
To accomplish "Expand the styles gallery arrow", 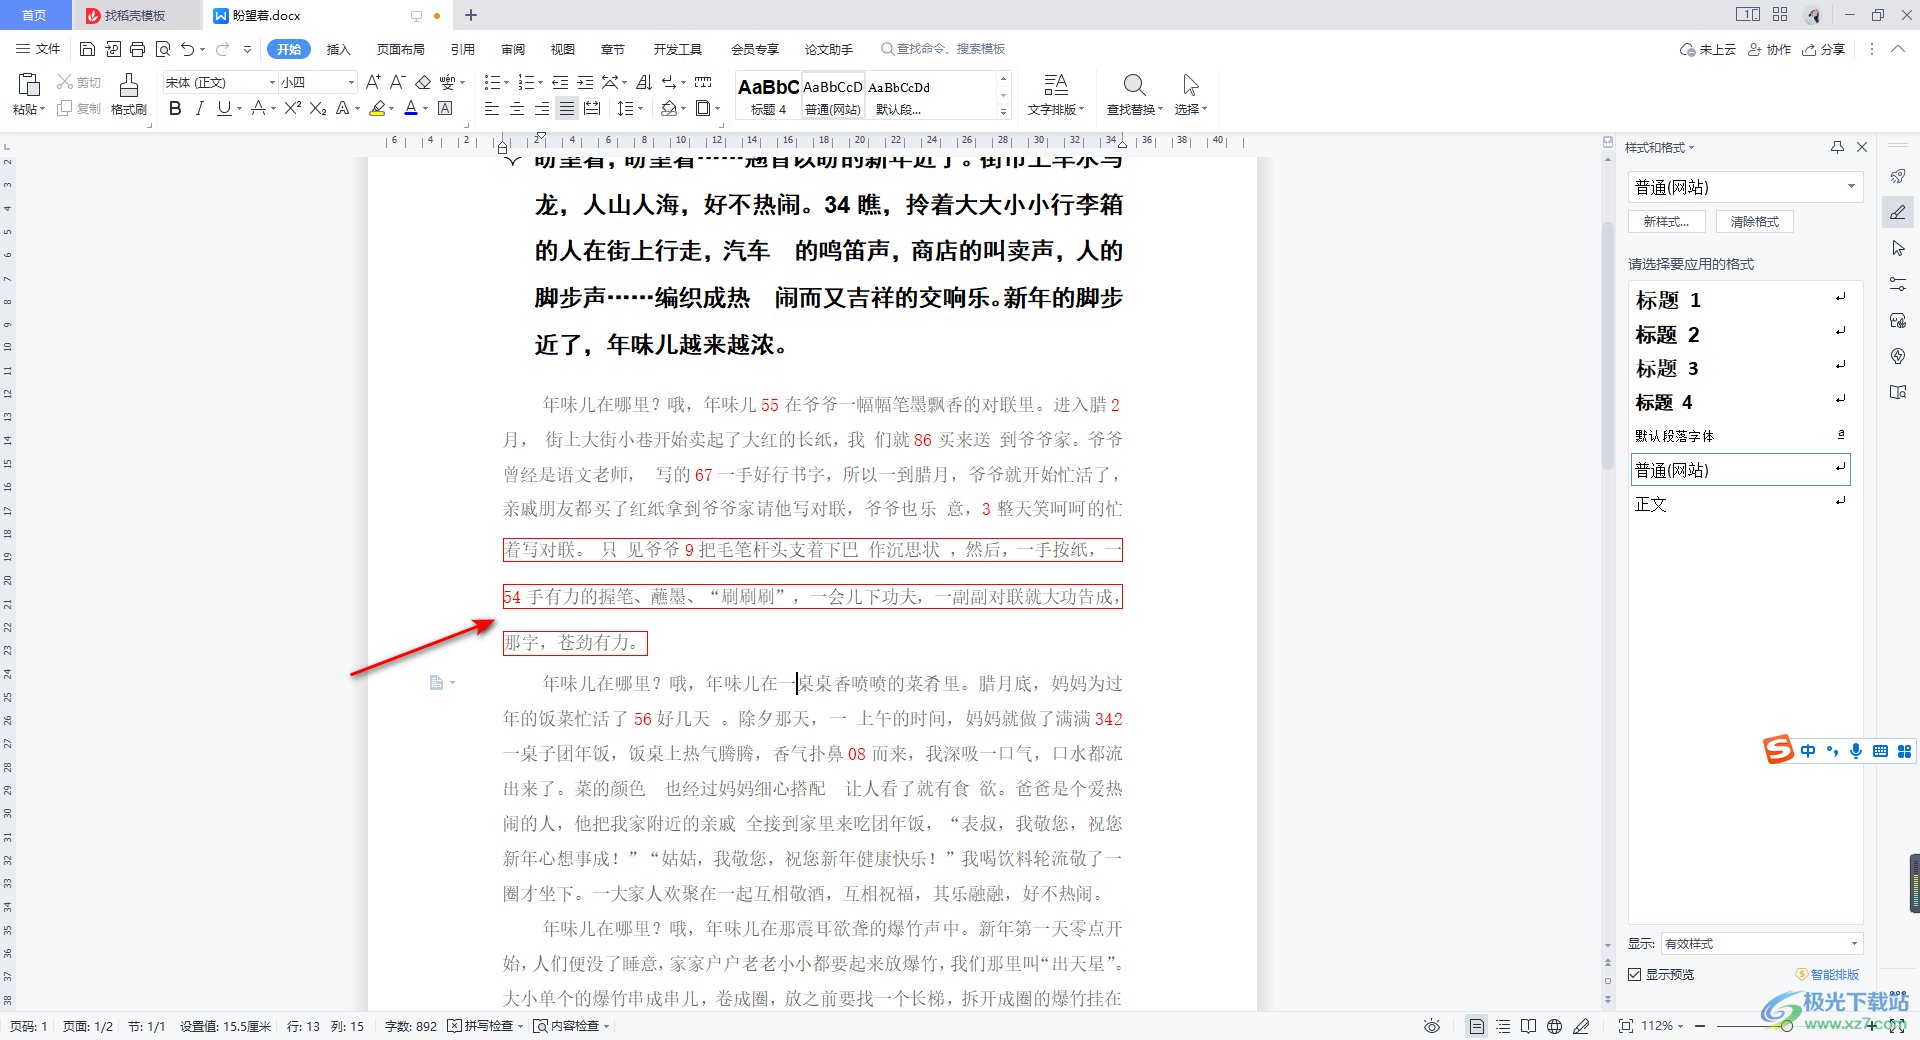I will tap(1003, 111).
